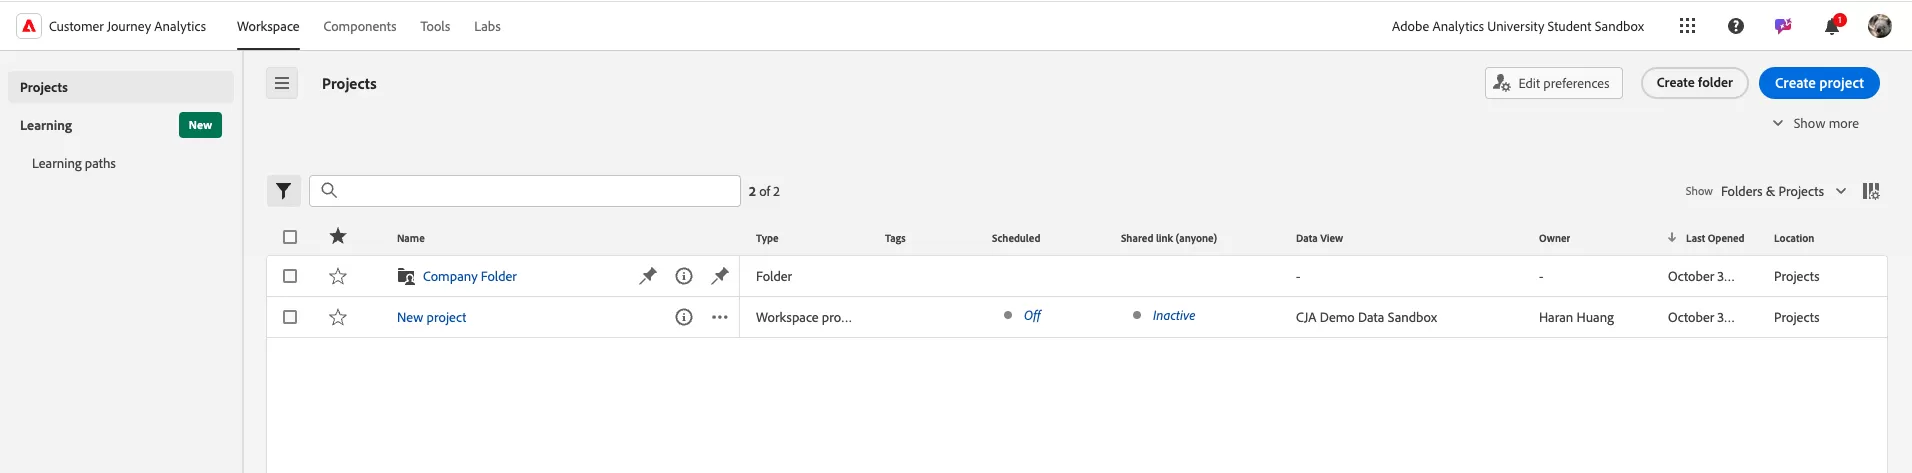Click the Last Opened sort arrow
The height and width of the screenshot is (473, 1912).
click(1672, 237)
